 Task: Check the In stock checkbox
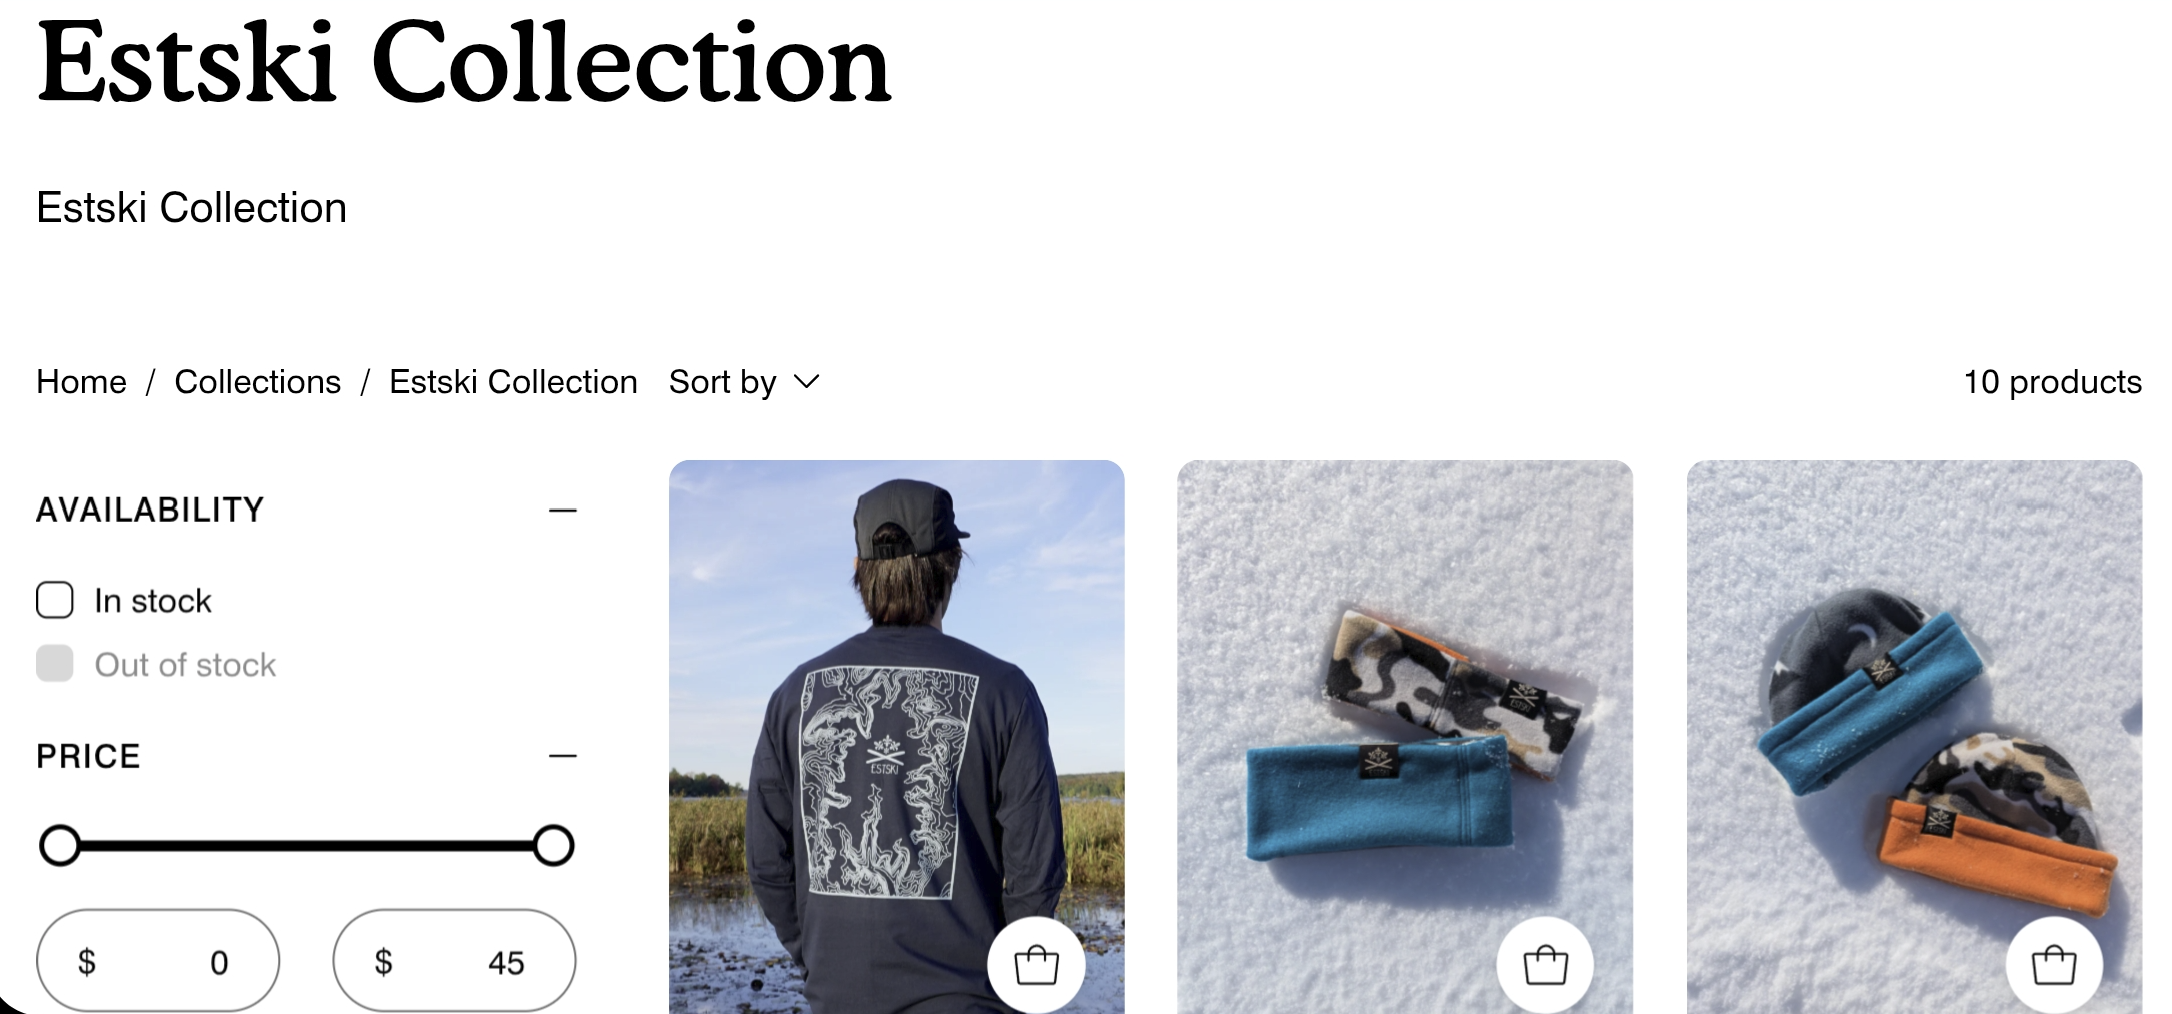(55, 600)
